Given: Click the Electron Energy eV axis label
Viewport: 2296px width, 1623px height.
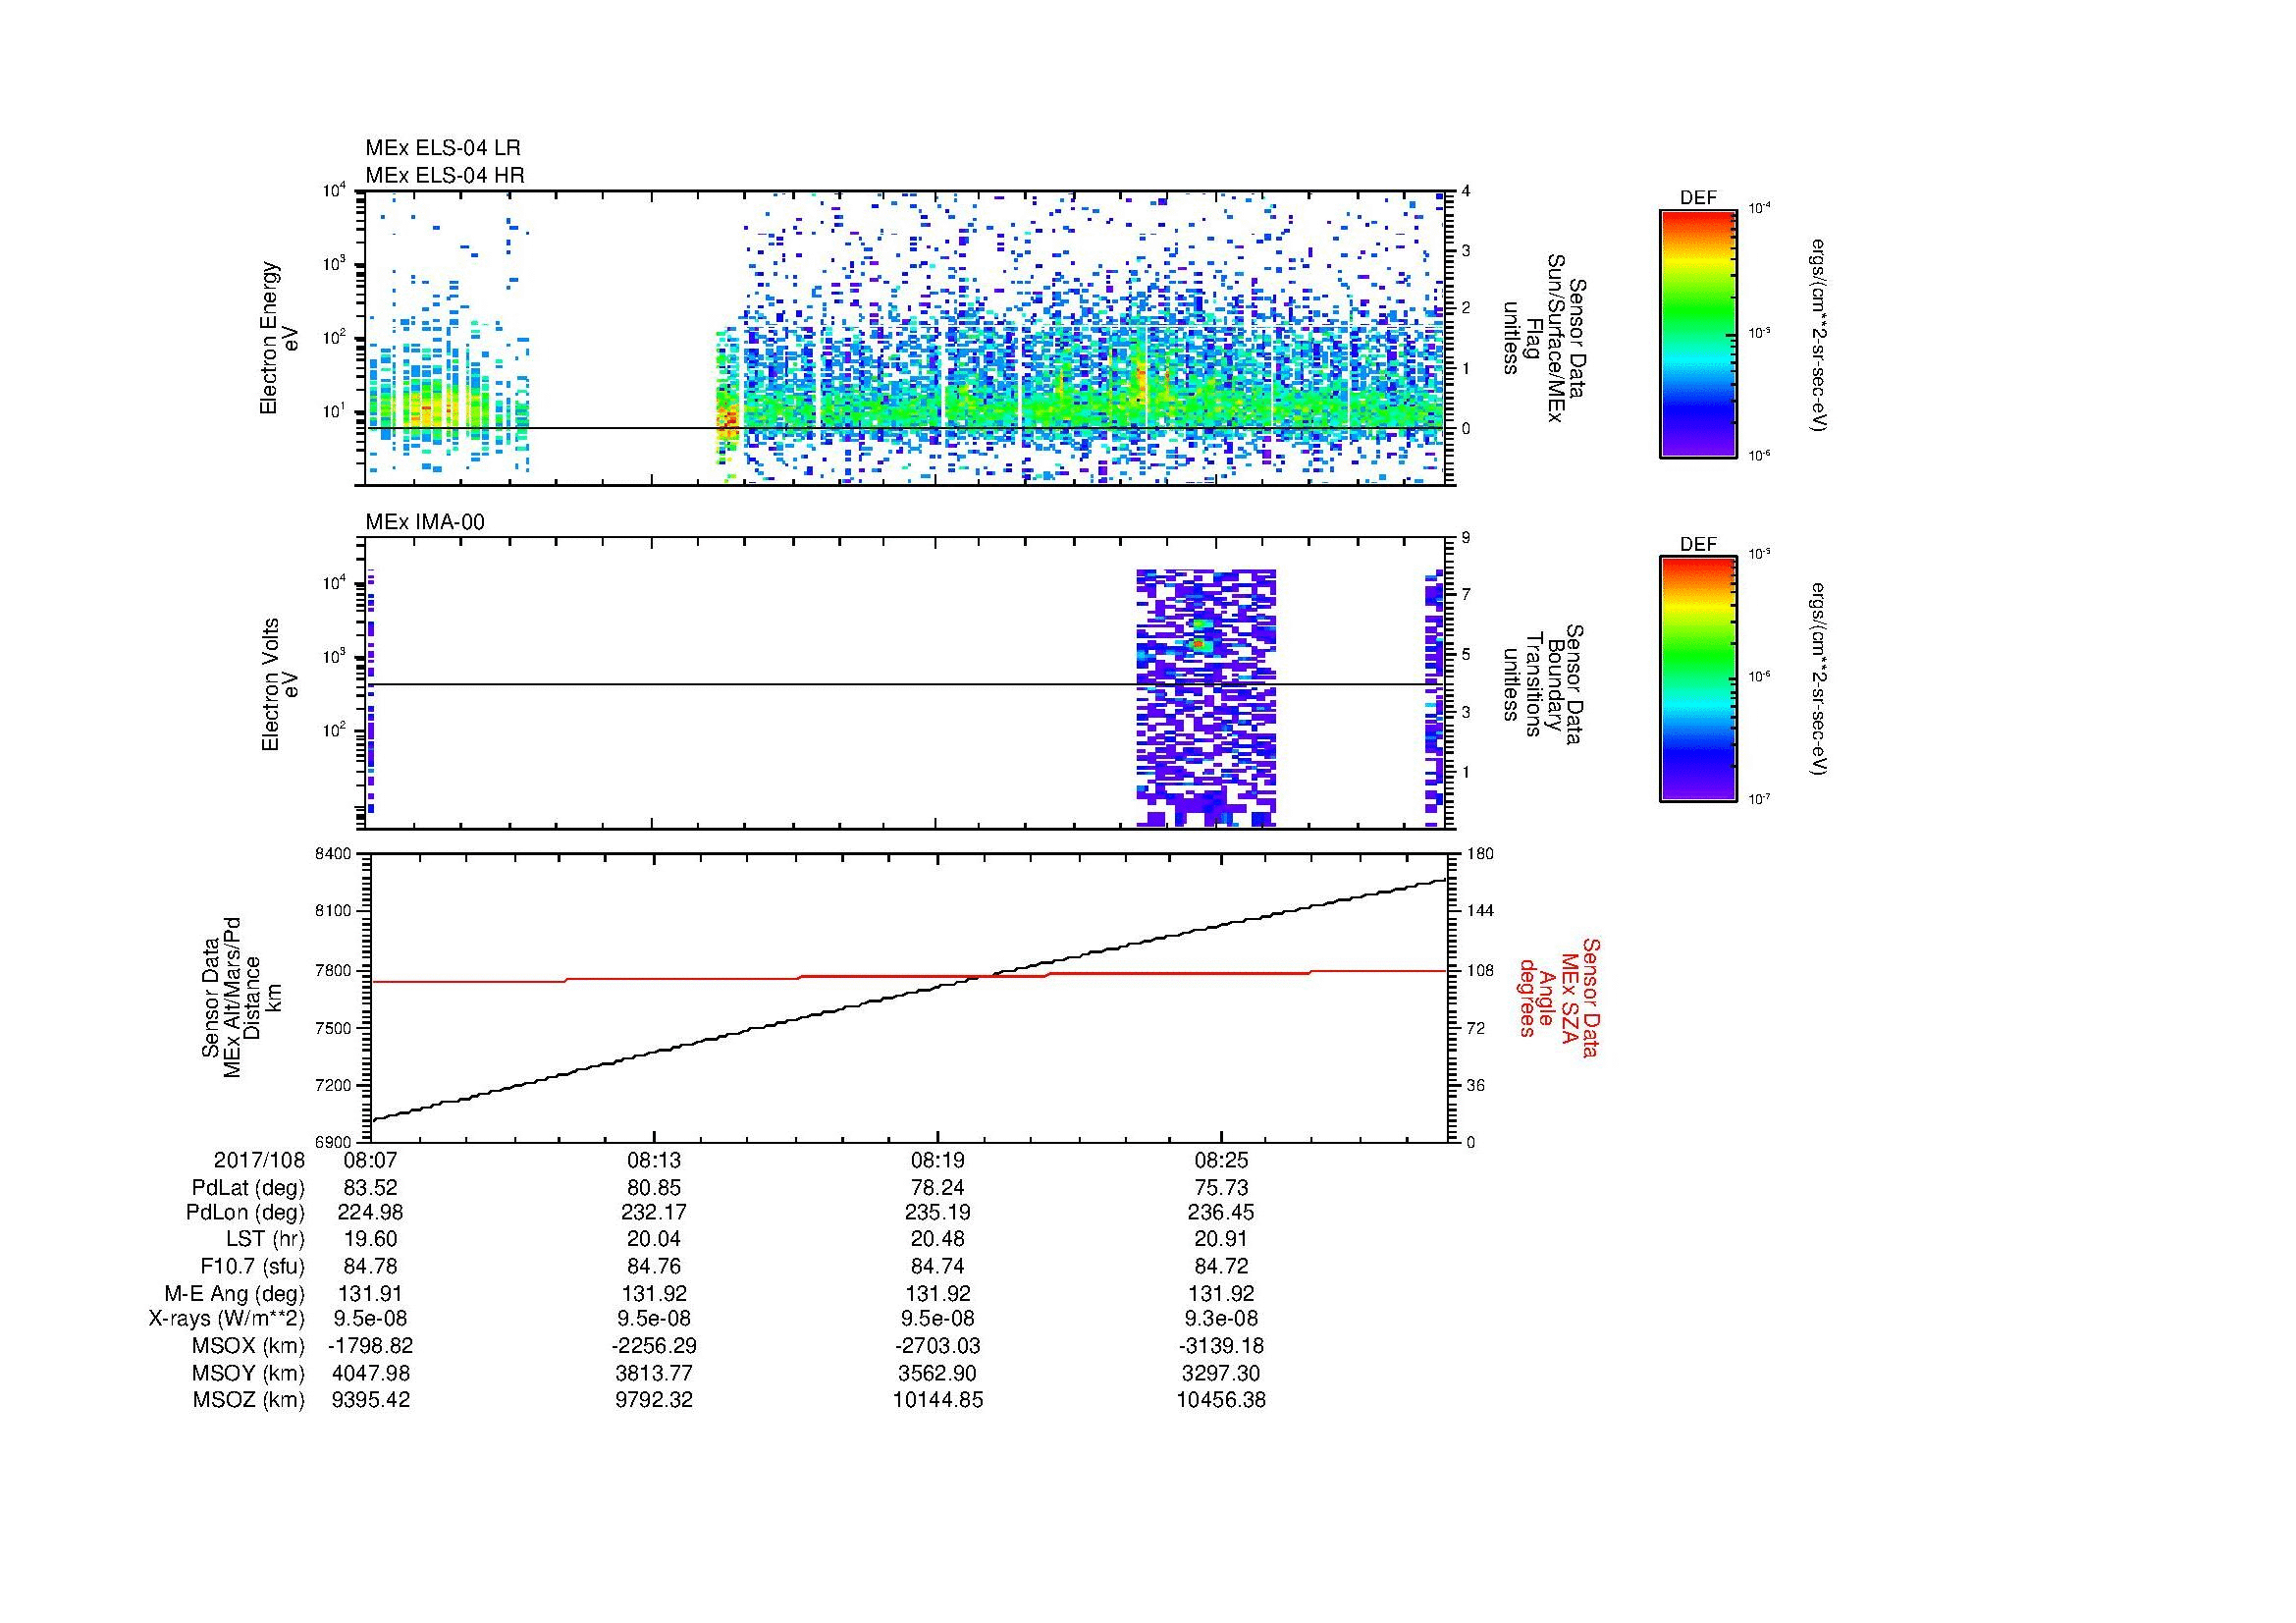Looking at the screenshot, I should [279, 338].
